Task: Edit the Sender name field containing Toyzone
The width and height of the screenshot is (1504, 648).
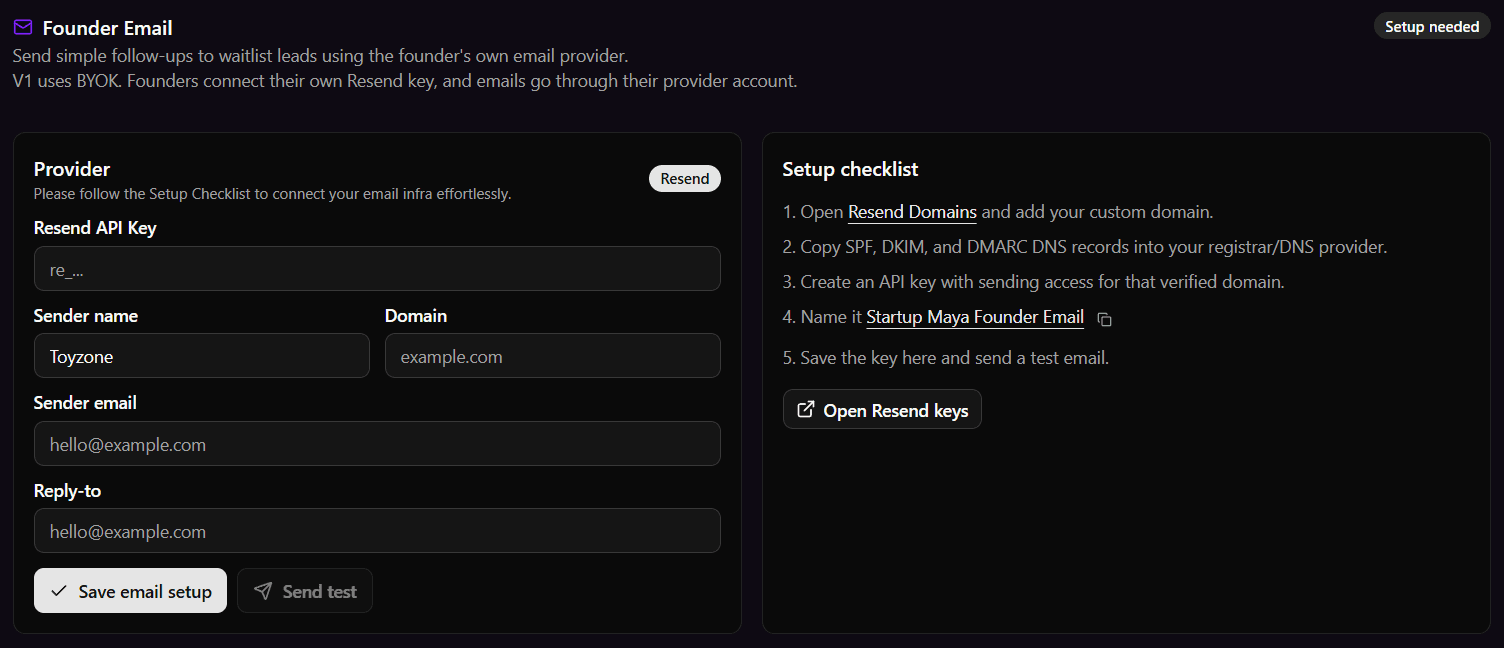Action: coord(202,356)
